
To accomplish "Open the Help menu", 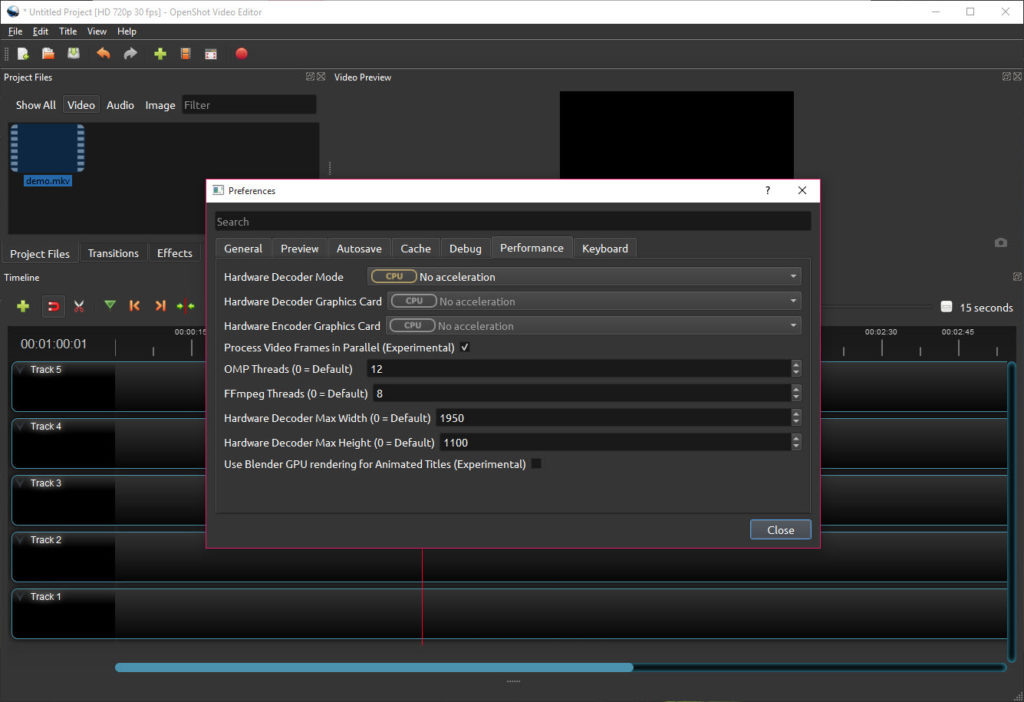I will 127,31.
